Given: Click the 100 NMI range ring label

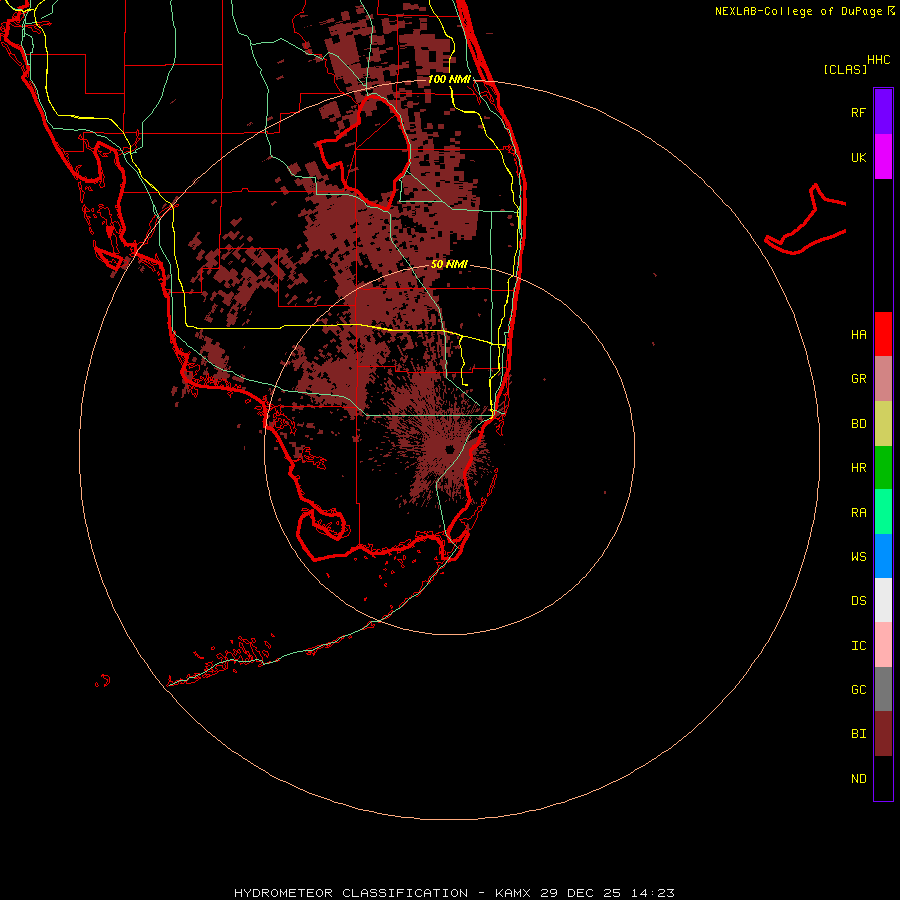Looking at the screenshot, I should coord(449,79).
